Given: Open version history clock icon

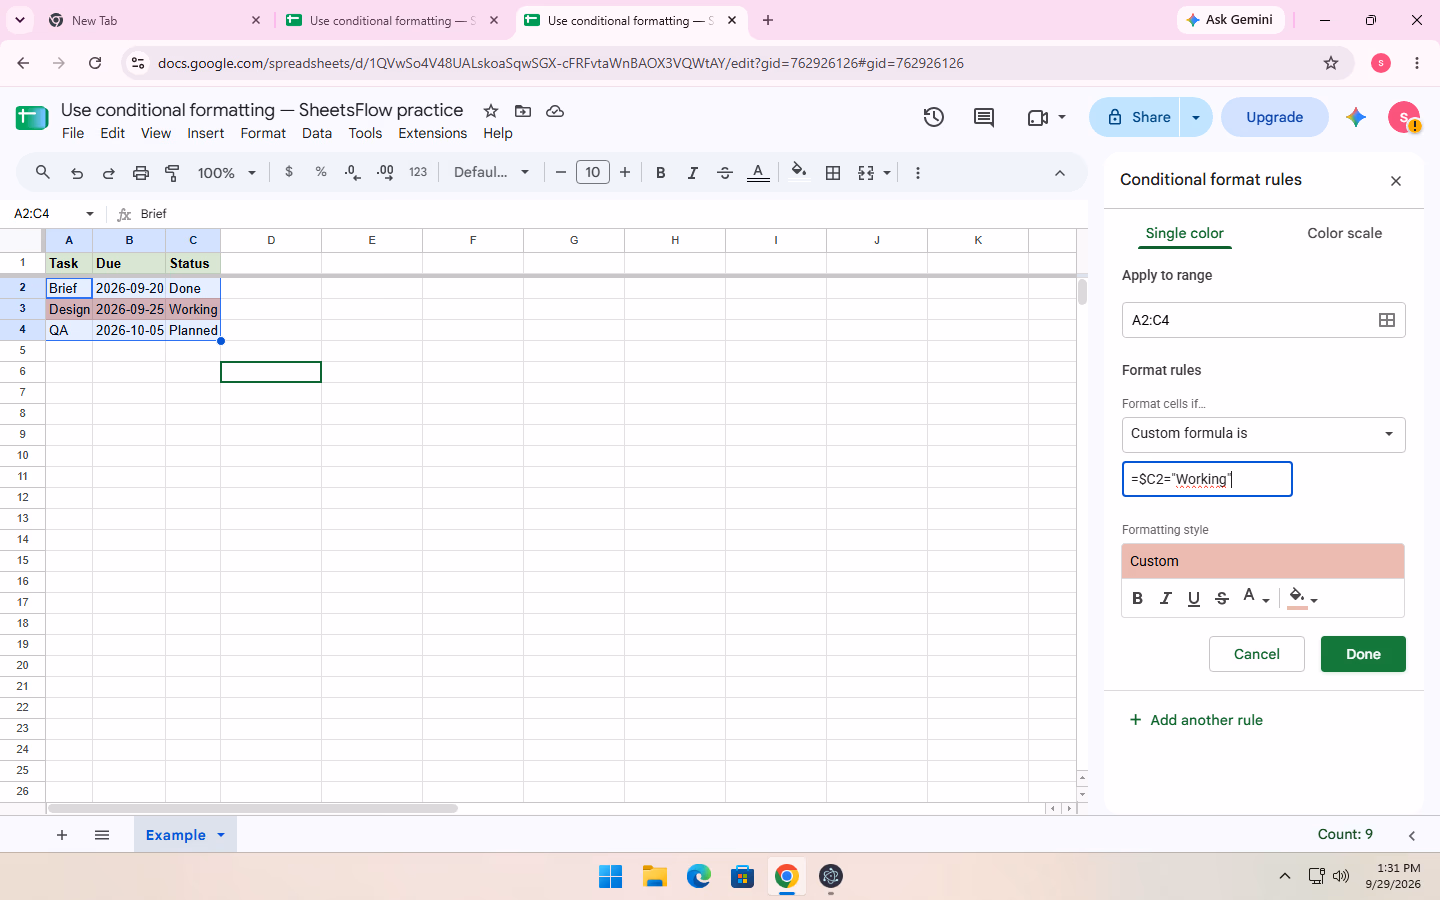Looking at the screenshot, I should pos(933,117).
